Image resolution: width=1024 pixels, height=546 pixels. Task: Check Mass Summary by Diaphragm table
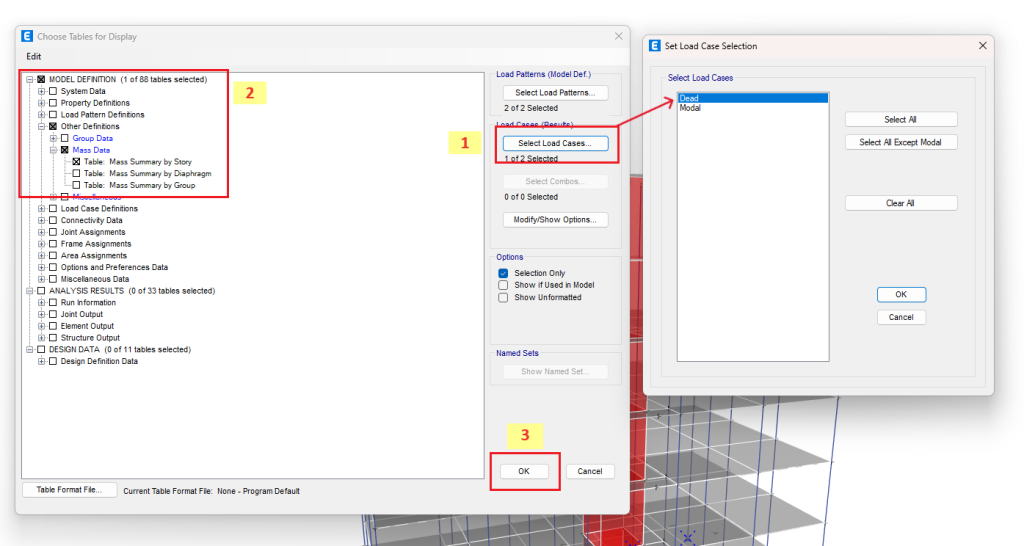point(76,173)
